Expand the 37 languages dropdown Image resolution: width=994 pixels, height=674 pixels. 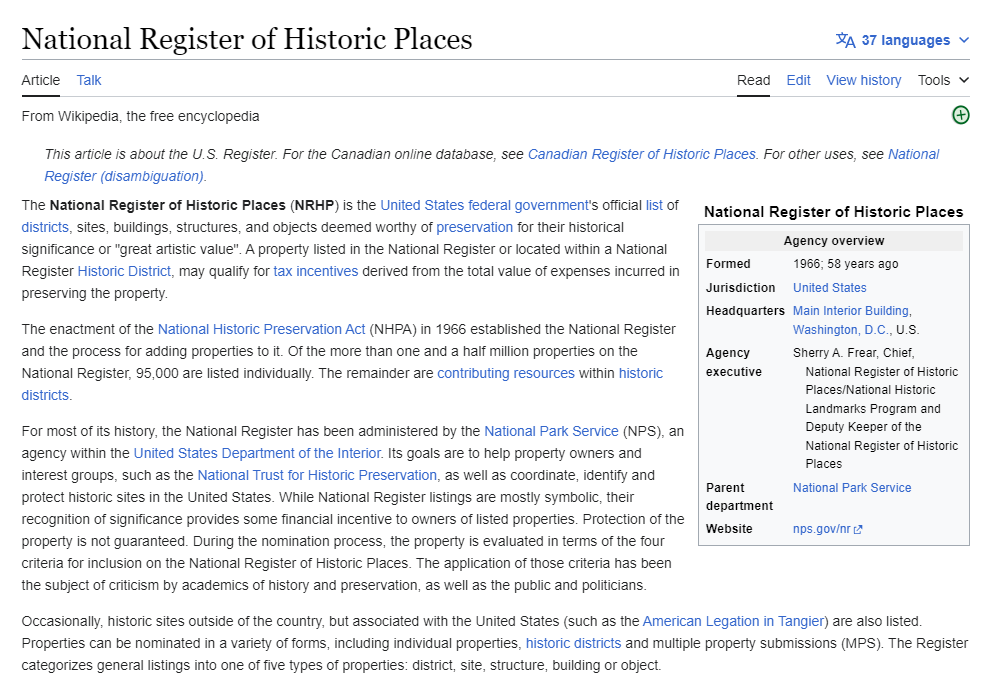[903, 40]
